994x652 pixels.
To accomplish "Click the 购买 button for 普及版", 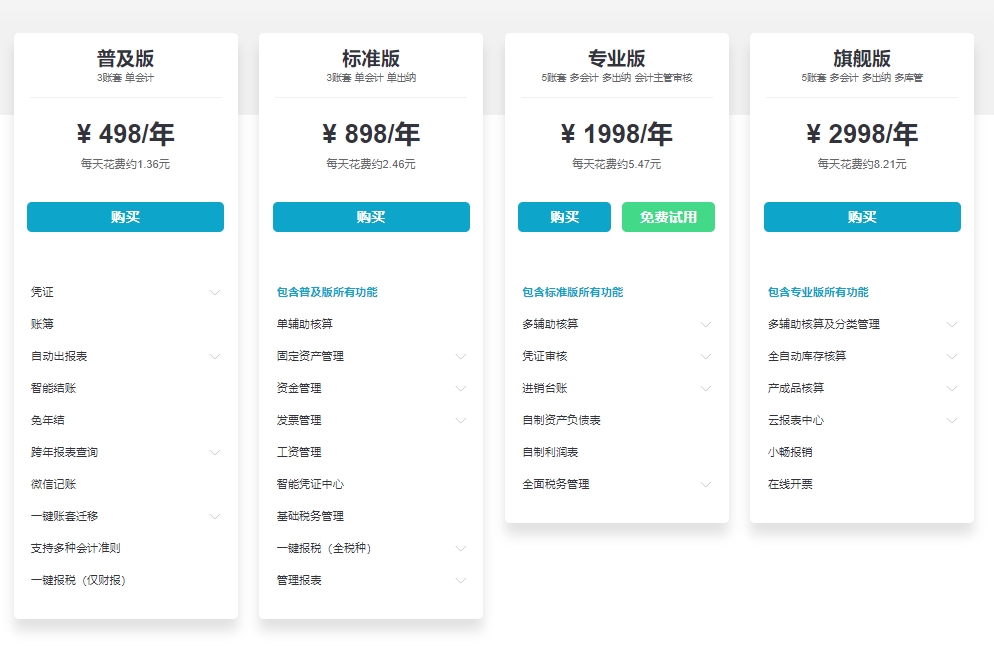I will click(125, 217).
